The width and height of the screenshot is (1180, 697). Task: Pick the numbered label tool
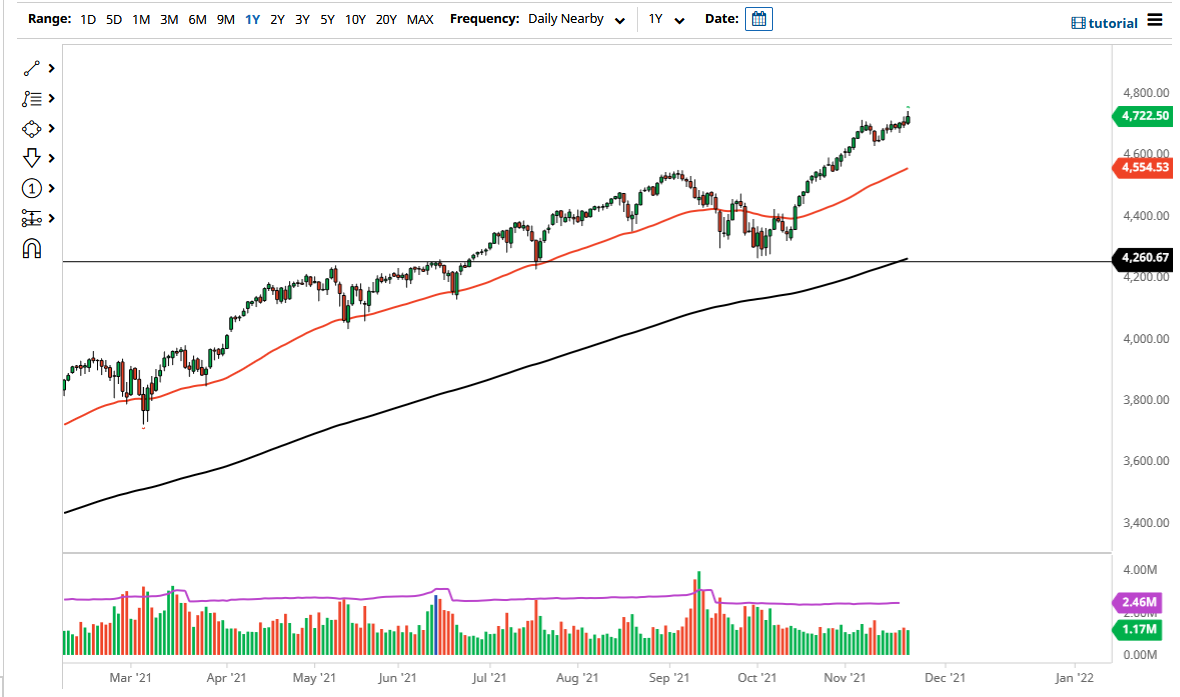pos(30,188)
